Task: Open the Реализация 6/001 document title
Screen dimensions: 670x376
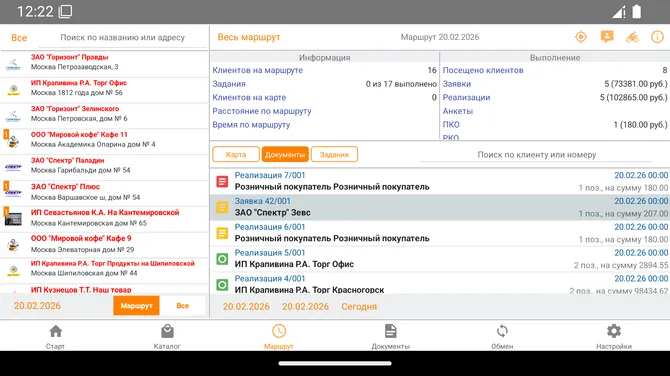Action: pos(270,227)
